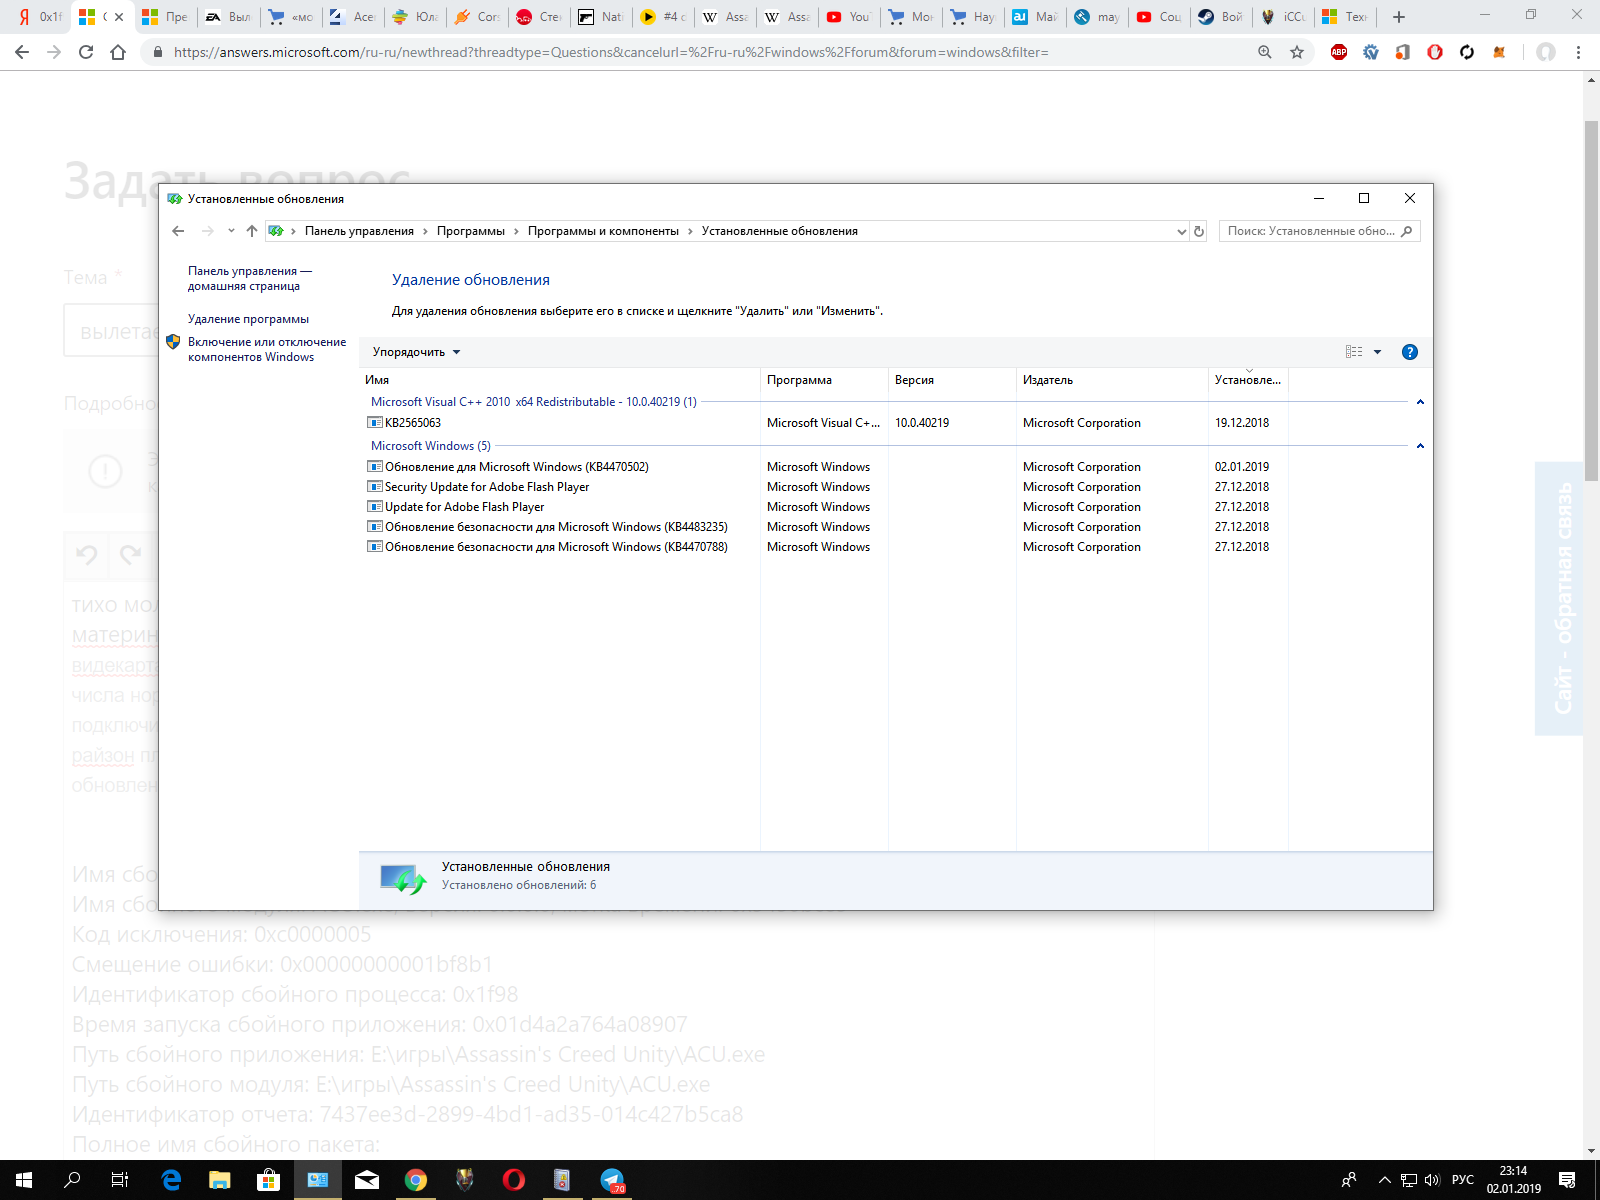The image size is (1600, 1200).
Task: Open the AdBlock Plus extension icon
Action: click(x=1339, y=52)
